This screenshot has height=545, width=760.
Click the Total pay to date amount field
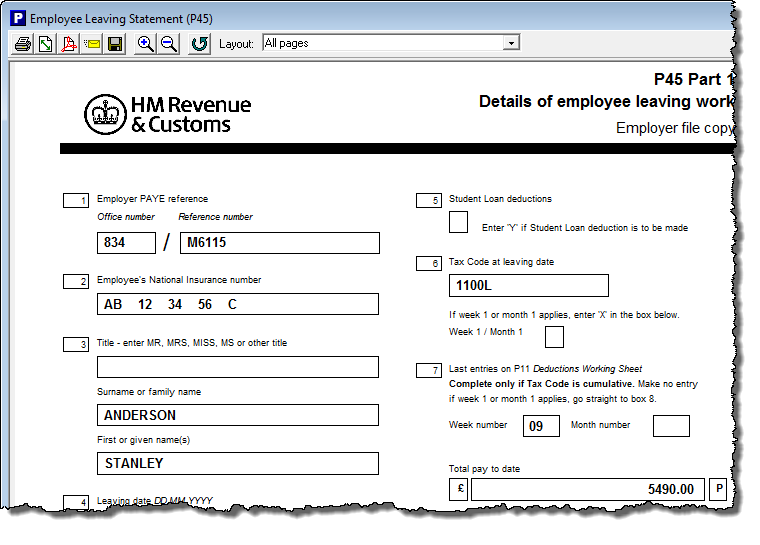coord(586,489)
